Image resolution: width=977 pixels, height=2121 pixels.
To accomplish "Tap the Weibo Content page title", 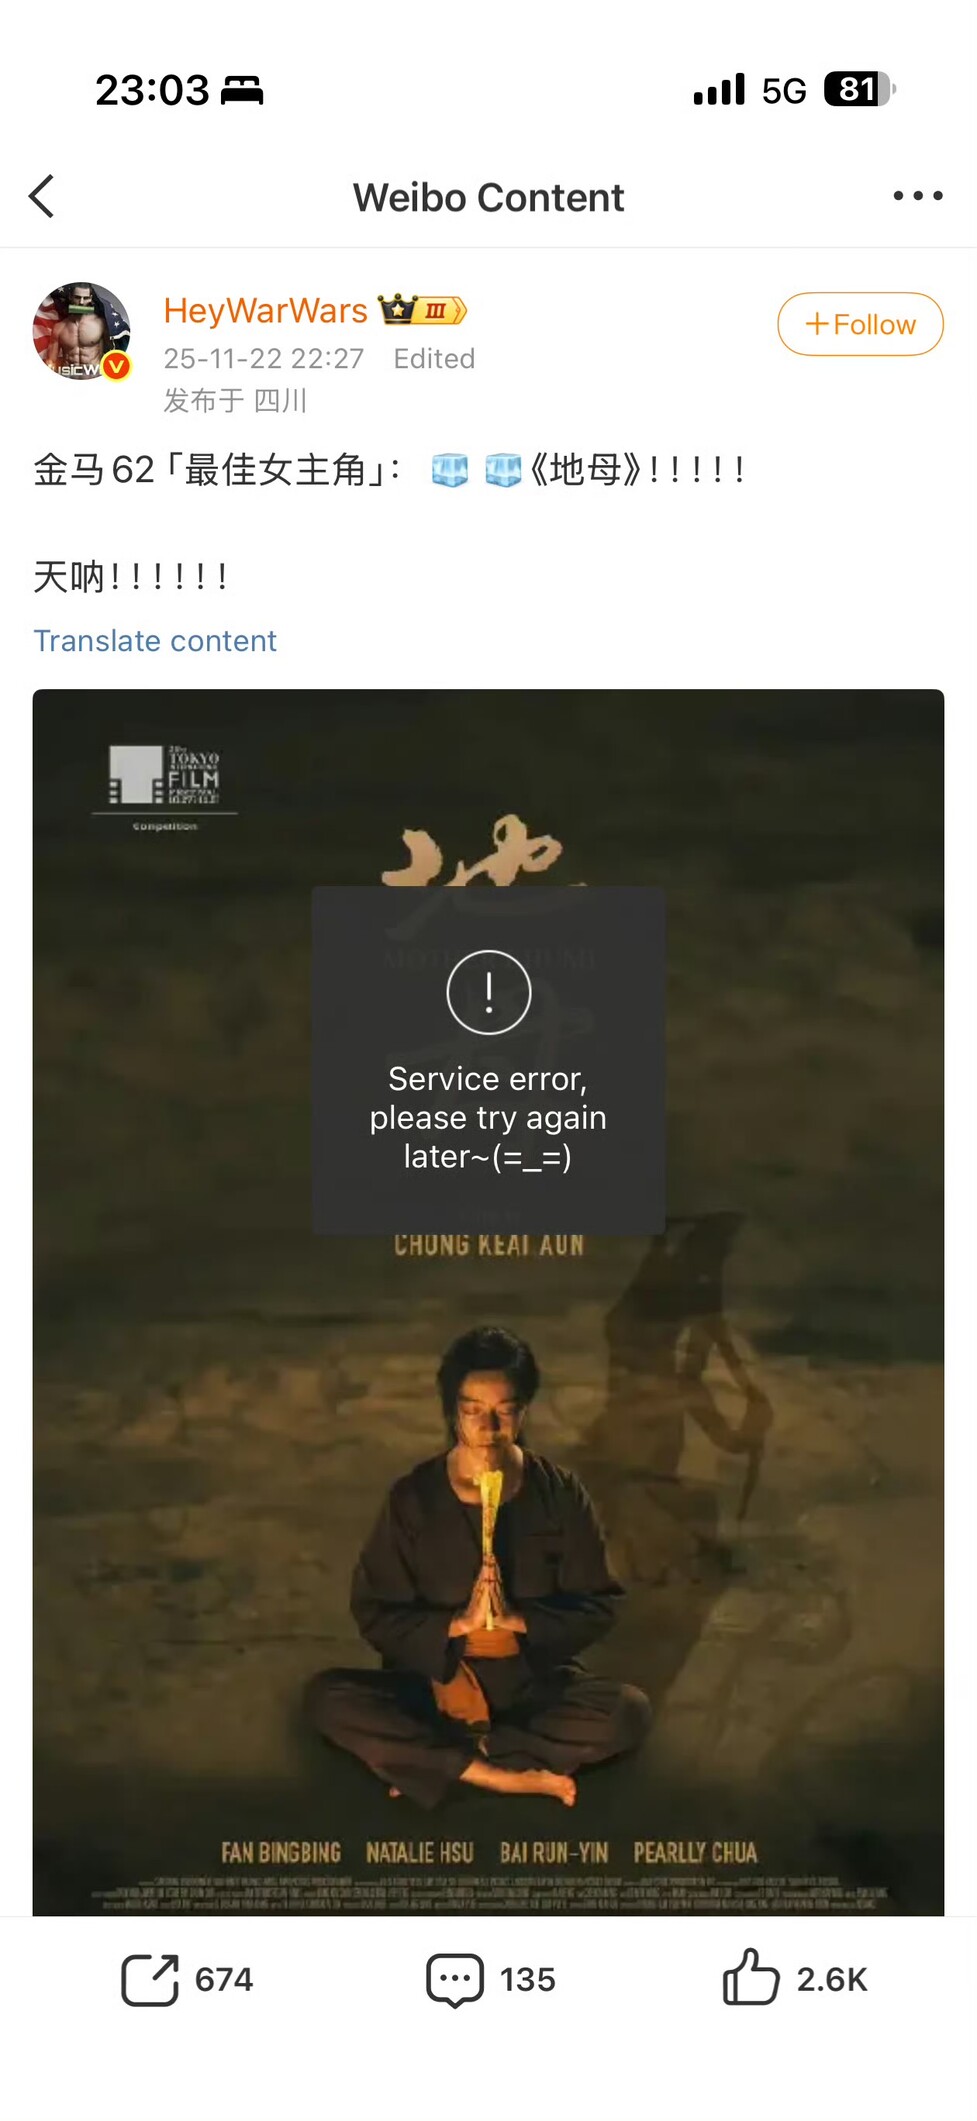I will pyautogui.click(x=488, y=197).
